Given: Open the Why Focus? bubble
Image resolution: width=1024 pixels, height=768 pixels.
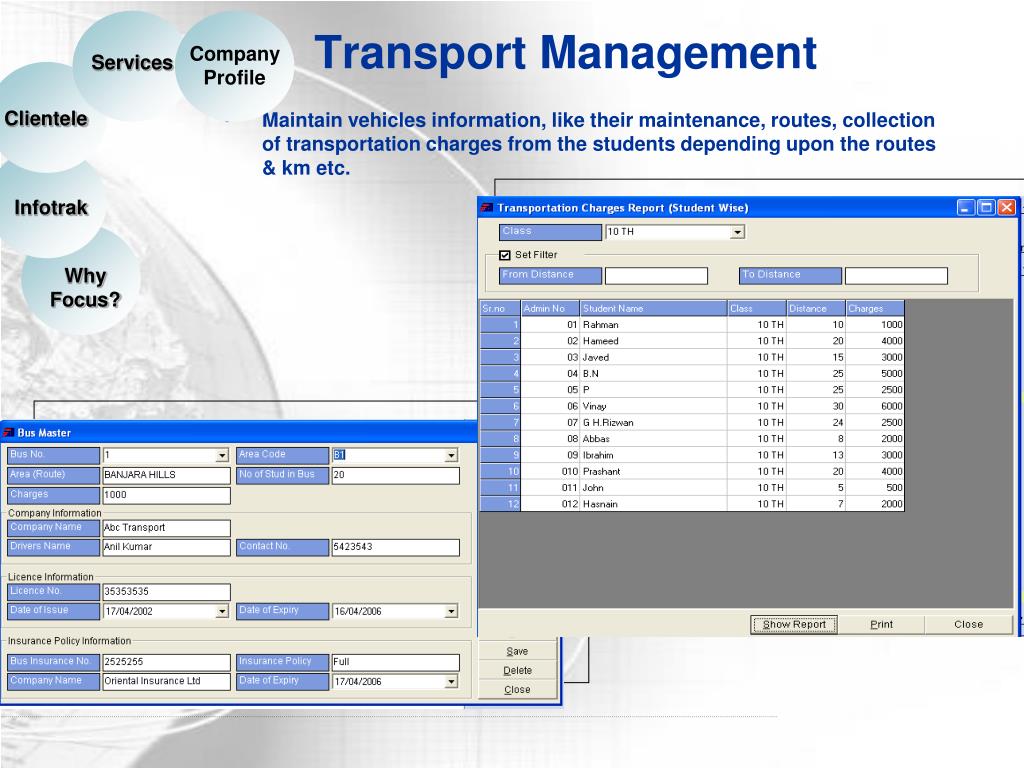Looking at the screenshot, I should click(85, 287).
